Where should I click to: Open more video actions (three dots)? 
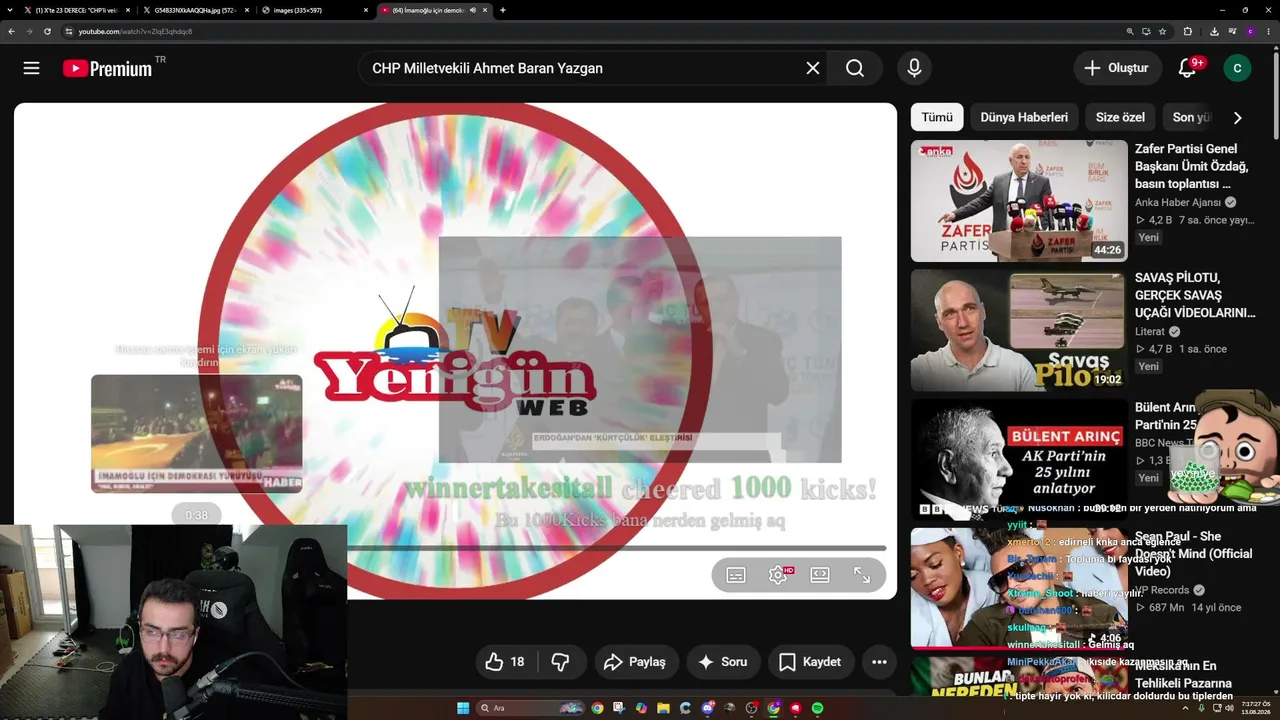pos(879,662)
